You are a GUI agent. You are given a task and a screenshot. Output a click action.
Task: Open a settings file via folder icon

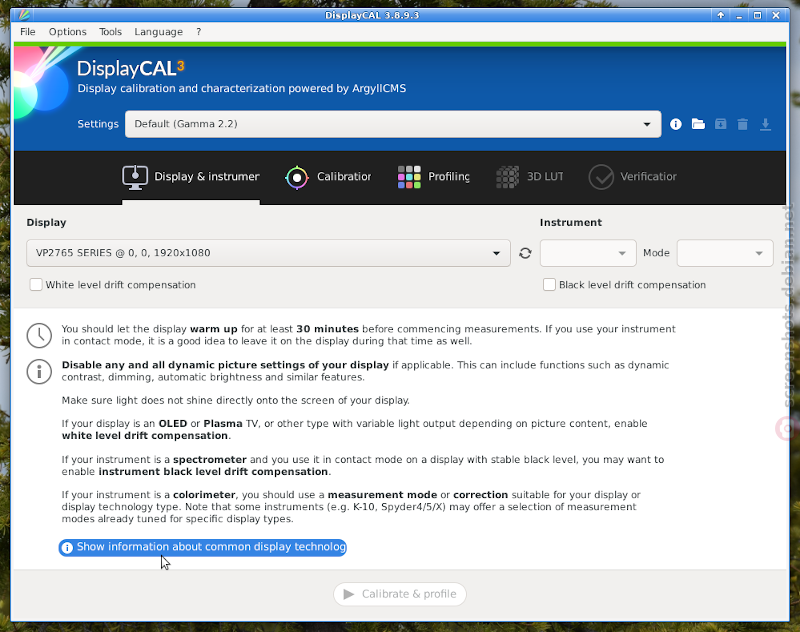click(x=698, y=124)
